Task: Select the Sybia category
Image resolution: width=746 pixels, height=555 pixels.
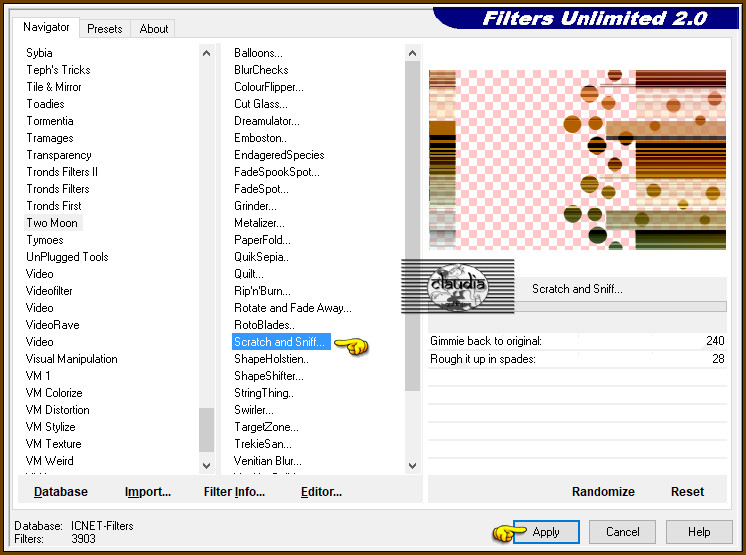Action: pyautogui.click(x=39, y=53)
